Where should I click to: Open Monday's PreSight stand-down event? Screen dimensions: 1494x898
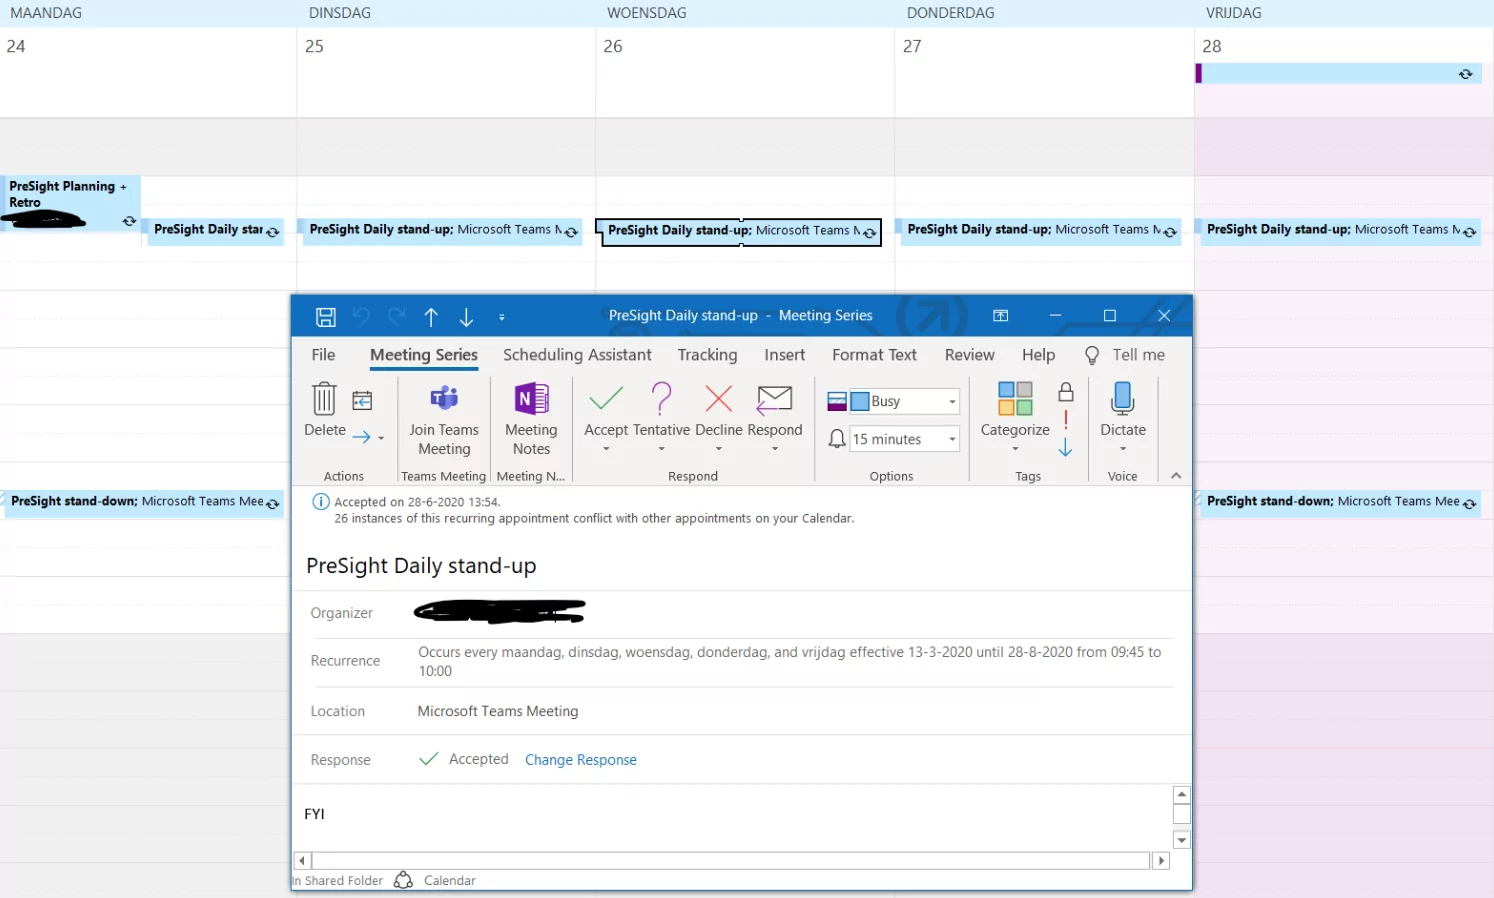[x=143, y=502]
